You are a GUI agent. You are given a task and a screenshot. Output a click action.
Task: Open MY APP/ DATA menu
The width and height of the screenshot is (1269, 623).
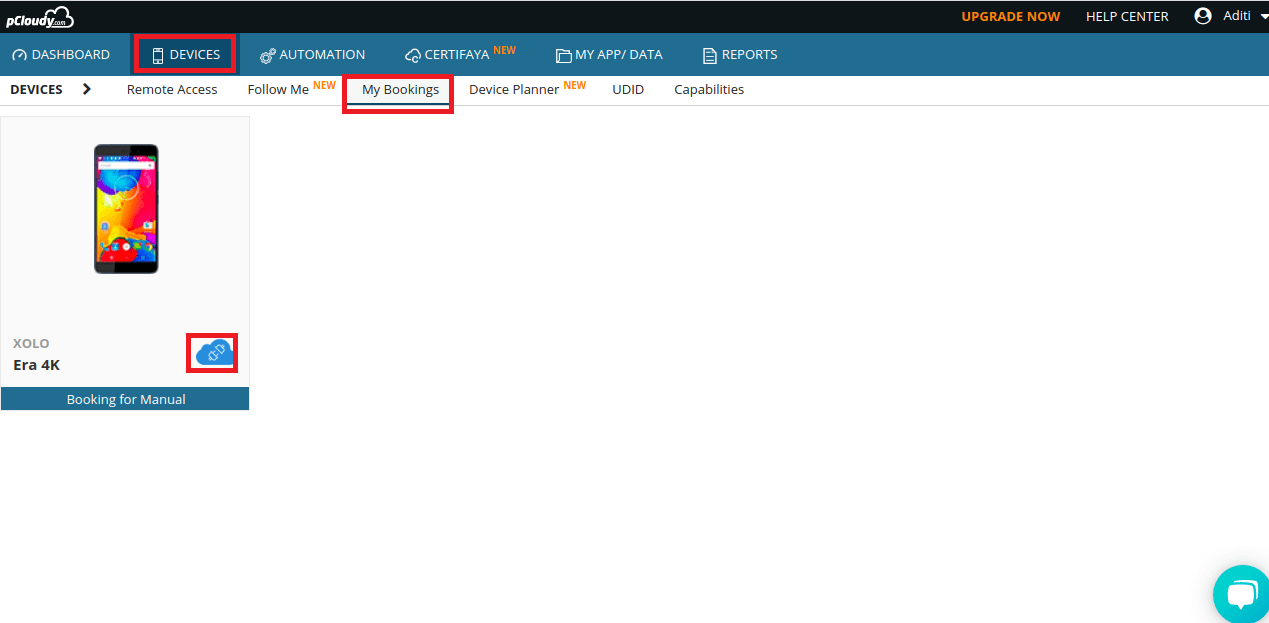click(x=609, y=55)
